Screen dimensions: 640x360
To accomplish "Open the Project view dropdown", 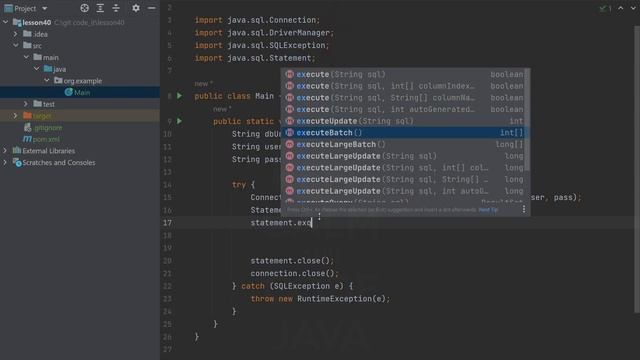I will point(44,8).
